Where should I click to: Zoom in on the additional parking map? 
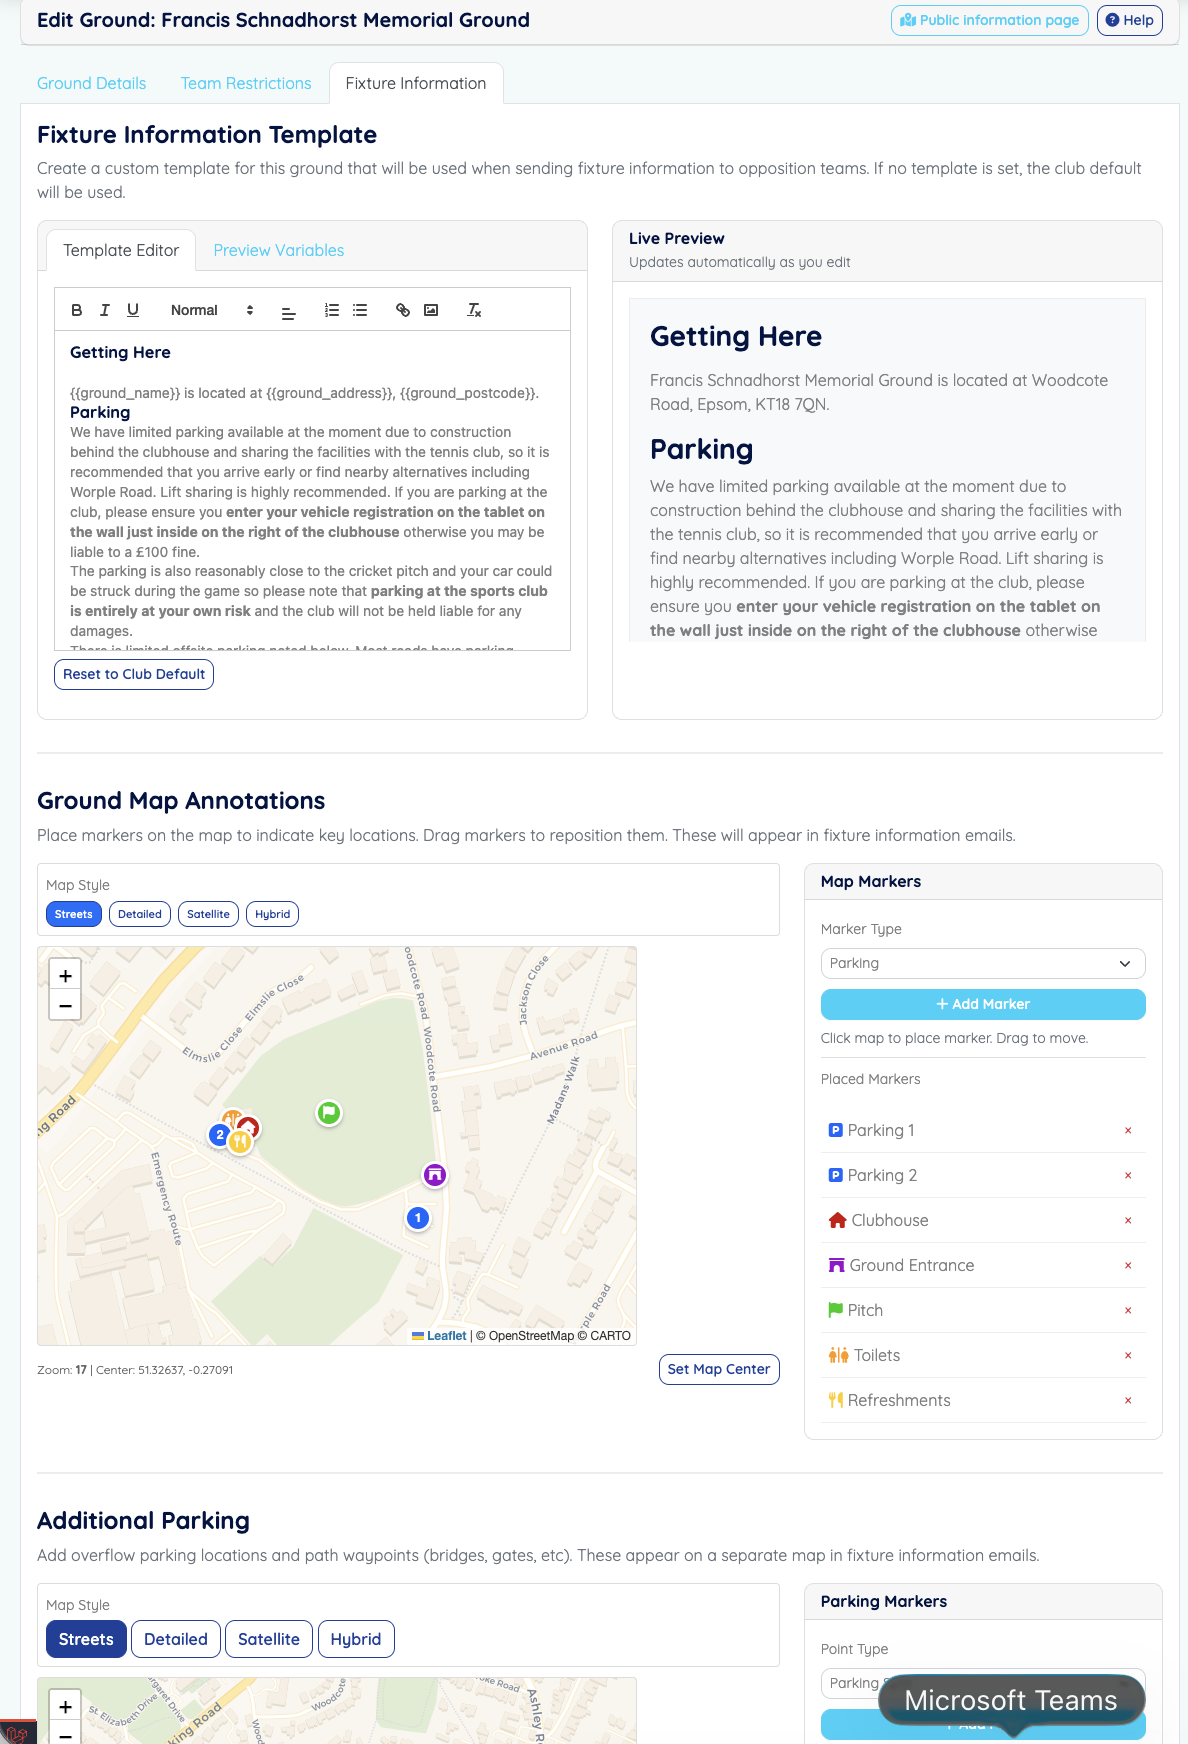tap(65, 1707)
